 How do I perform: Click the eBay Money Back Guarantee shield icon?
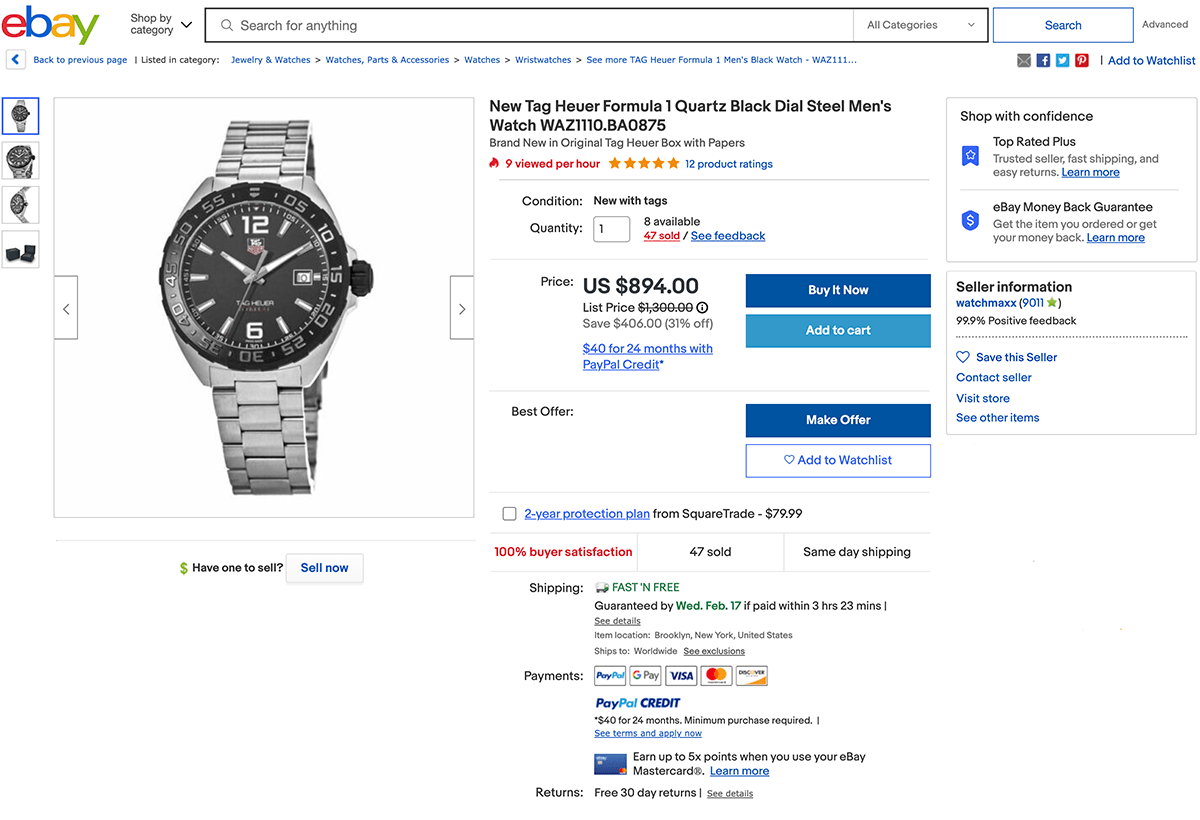click(x=969, y=220)
